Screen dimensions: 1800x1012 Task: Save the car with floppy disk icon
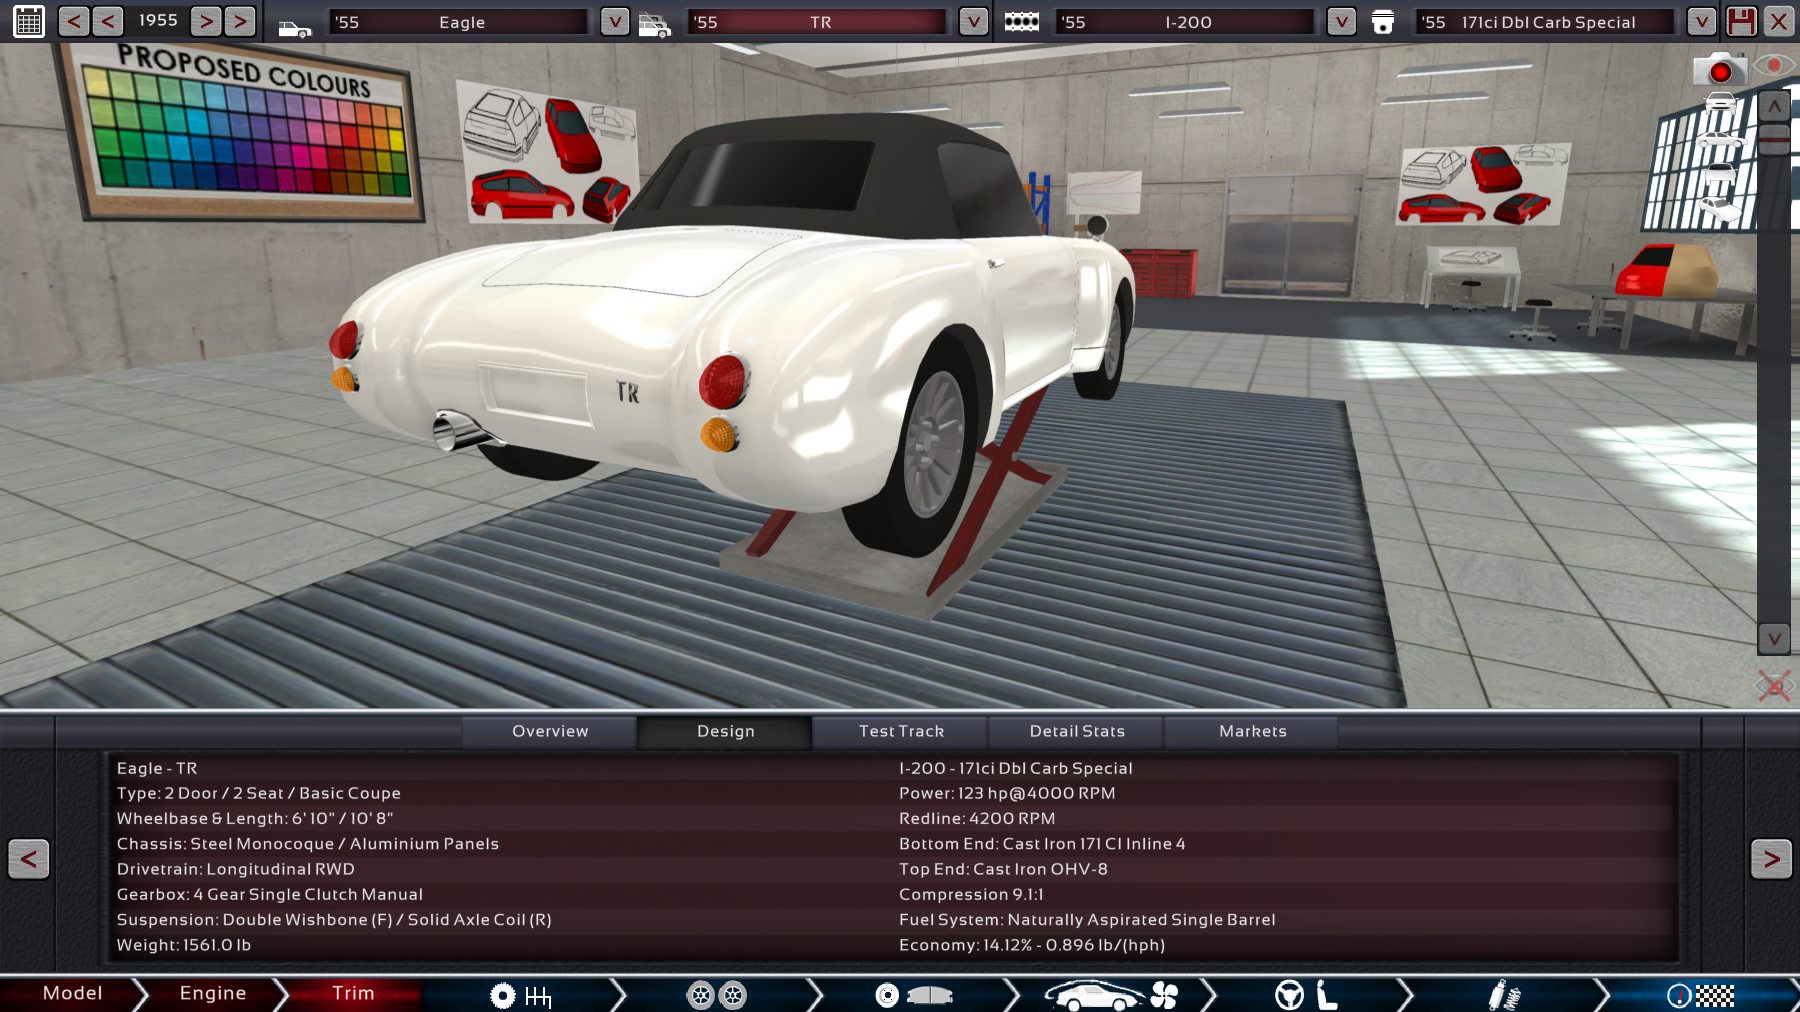(x=1741, y=21)
